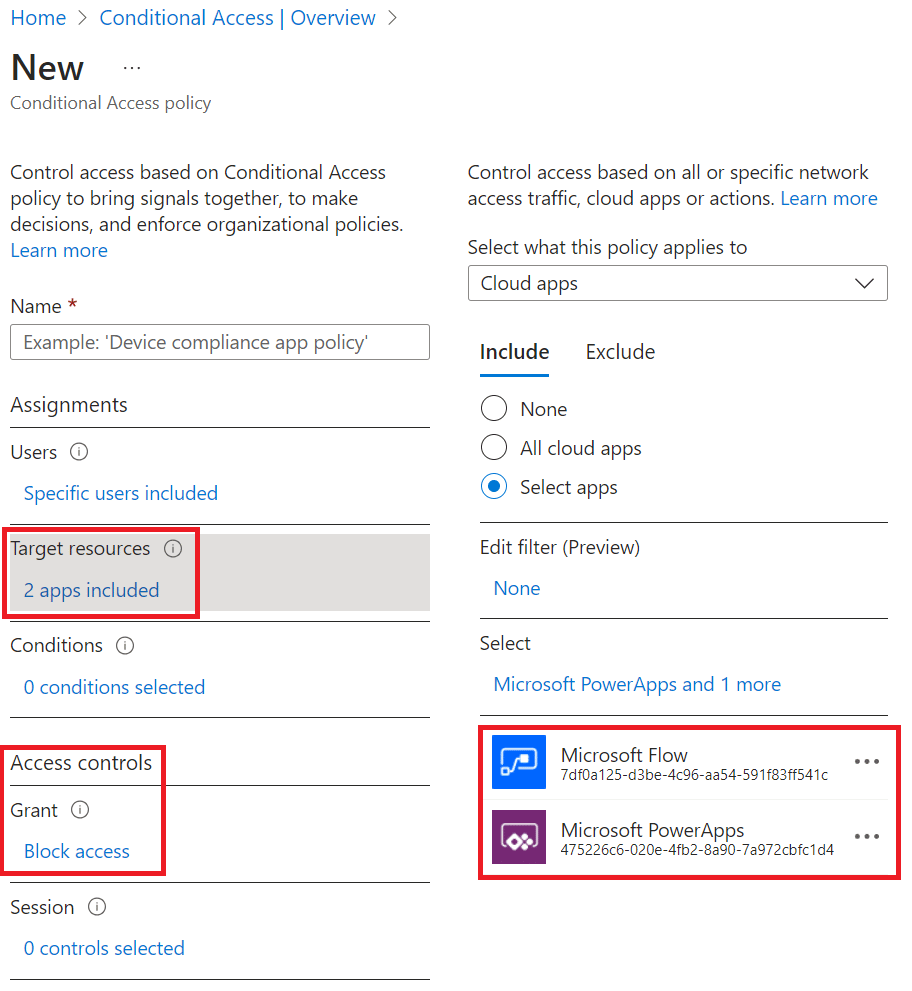Click the Edit filter (Preview) label
Screen dimensions: 912x991
[560, 547]
